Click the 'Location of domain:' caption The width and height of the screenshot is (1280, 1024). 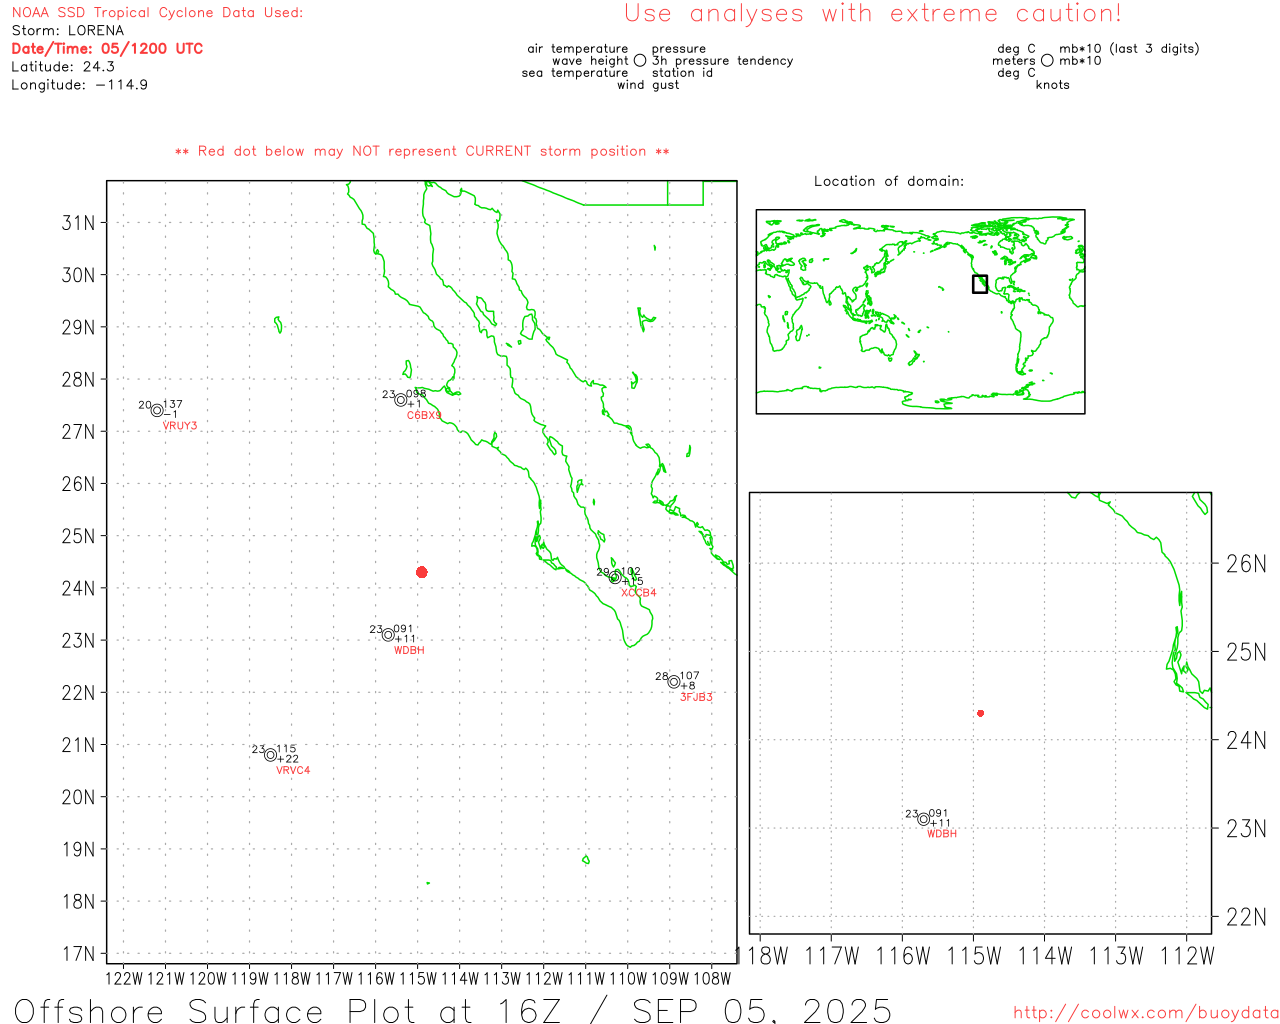pyautogui.click(x=889, y=181)
